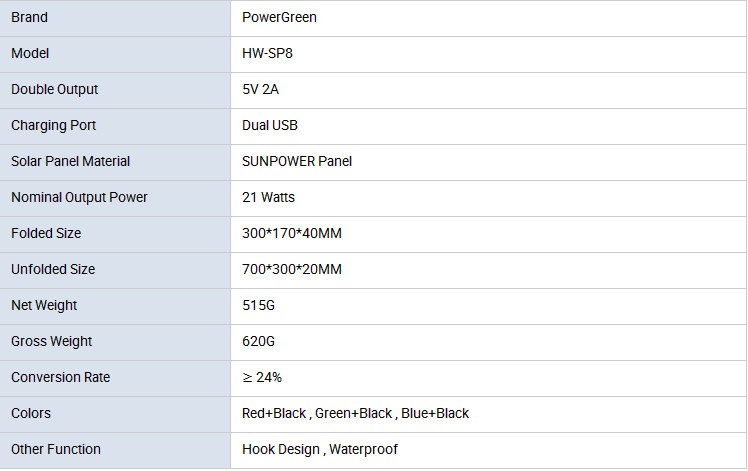Viewport: 748px width, 471px height.
Task: Select the Charging Port label
Action: (x=53, y=125)
